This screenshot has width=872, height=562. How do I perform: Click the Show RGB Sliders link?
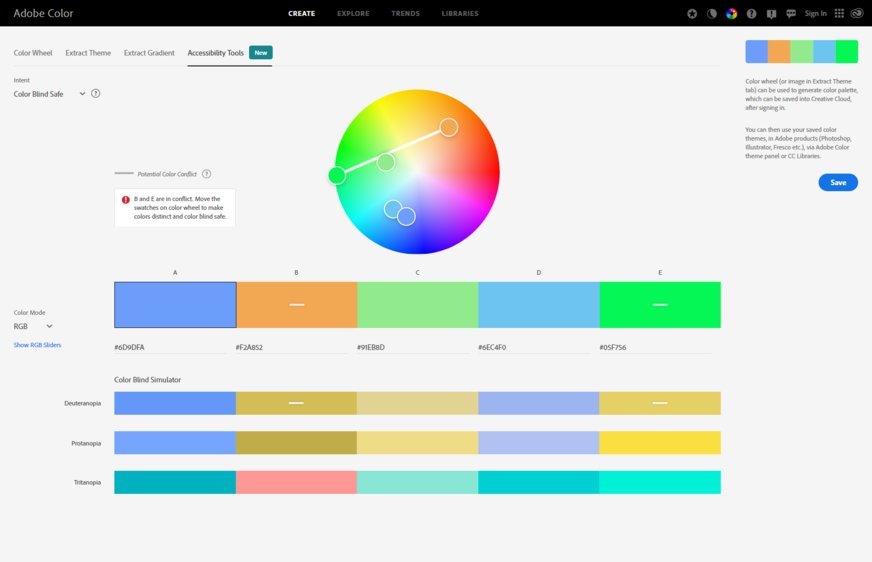point(37,345)
